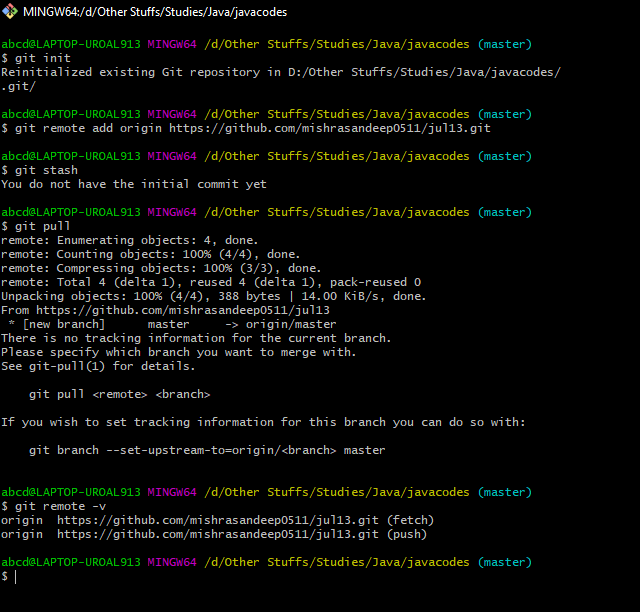Screen dimensions: 640x612
Task: Click the origin URL line ending '(push)'
Action: pos(214,534)
